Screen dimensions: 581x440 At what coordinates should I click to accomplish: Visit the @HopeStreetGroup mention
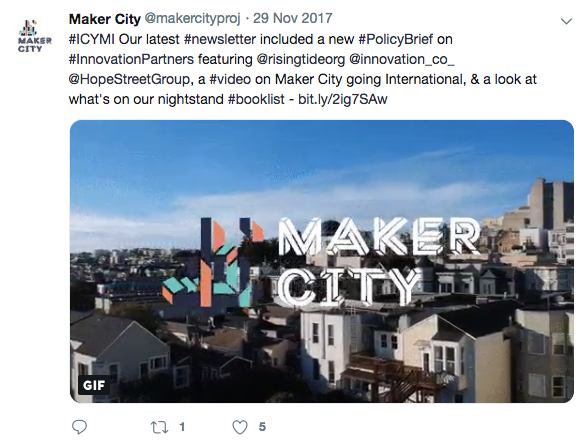(x=129, y=80)
